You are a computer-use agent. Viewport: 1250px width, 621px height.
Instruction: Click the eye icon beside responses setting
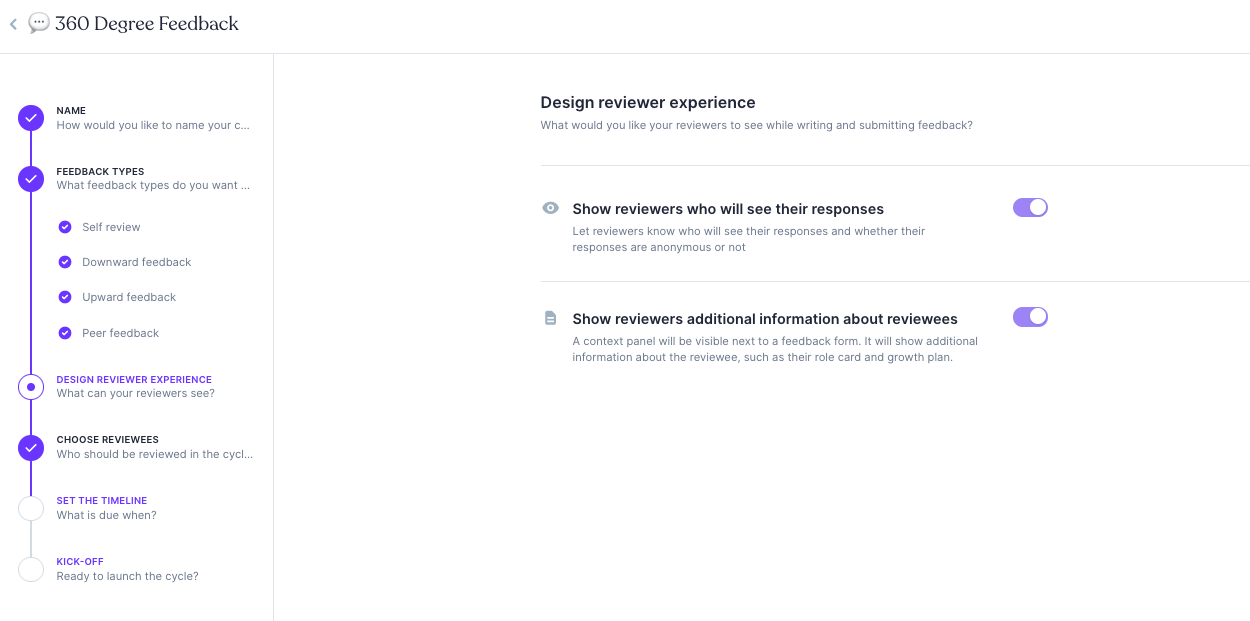(x=550, y=208)
